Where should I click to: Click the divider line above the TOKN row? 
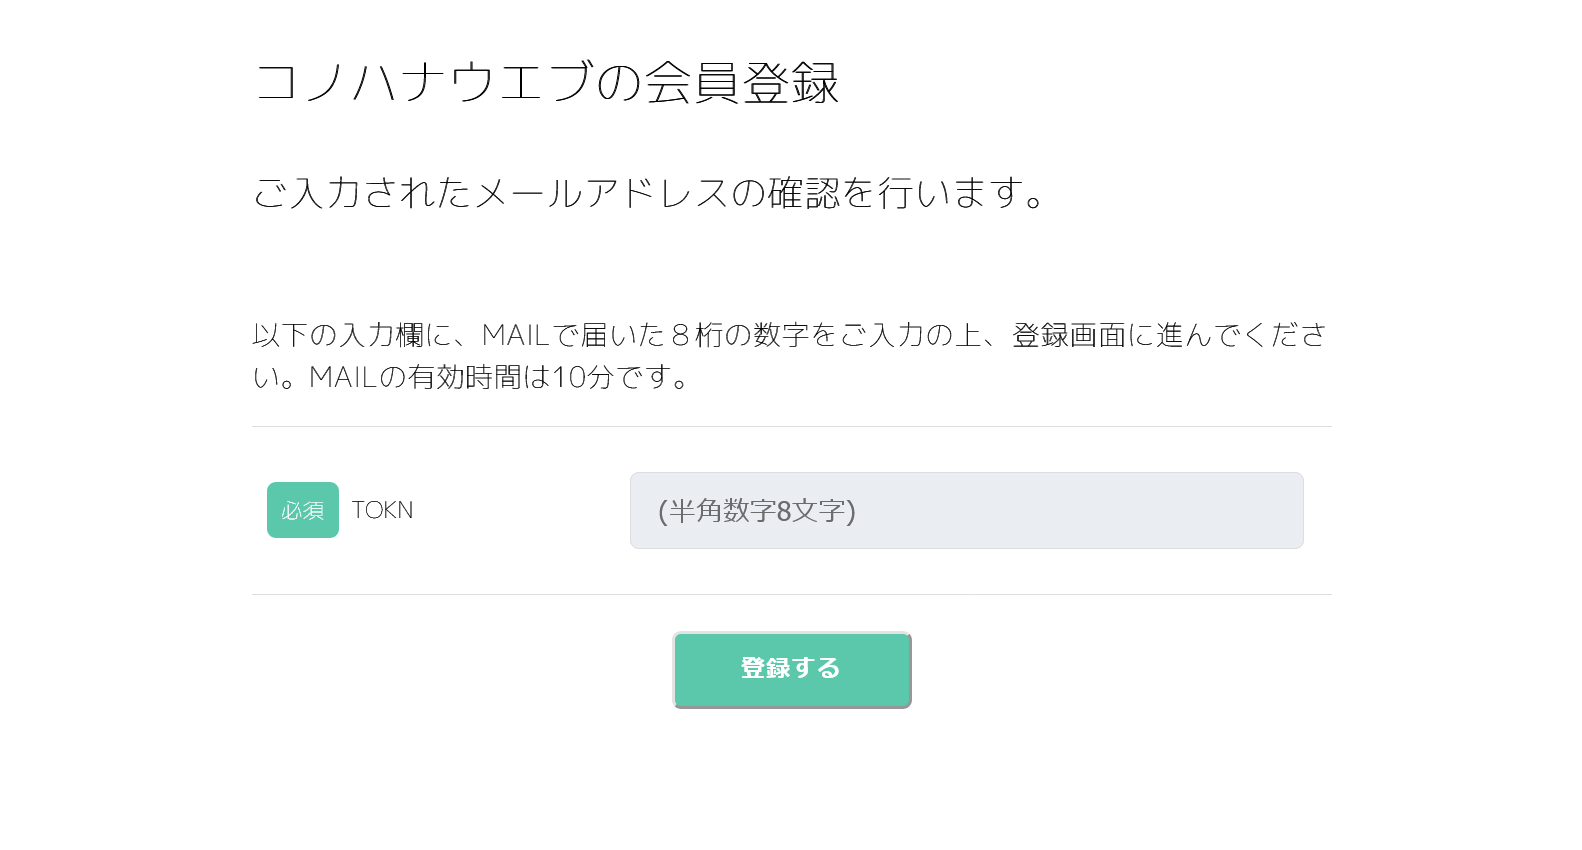(x=790, y=427)
